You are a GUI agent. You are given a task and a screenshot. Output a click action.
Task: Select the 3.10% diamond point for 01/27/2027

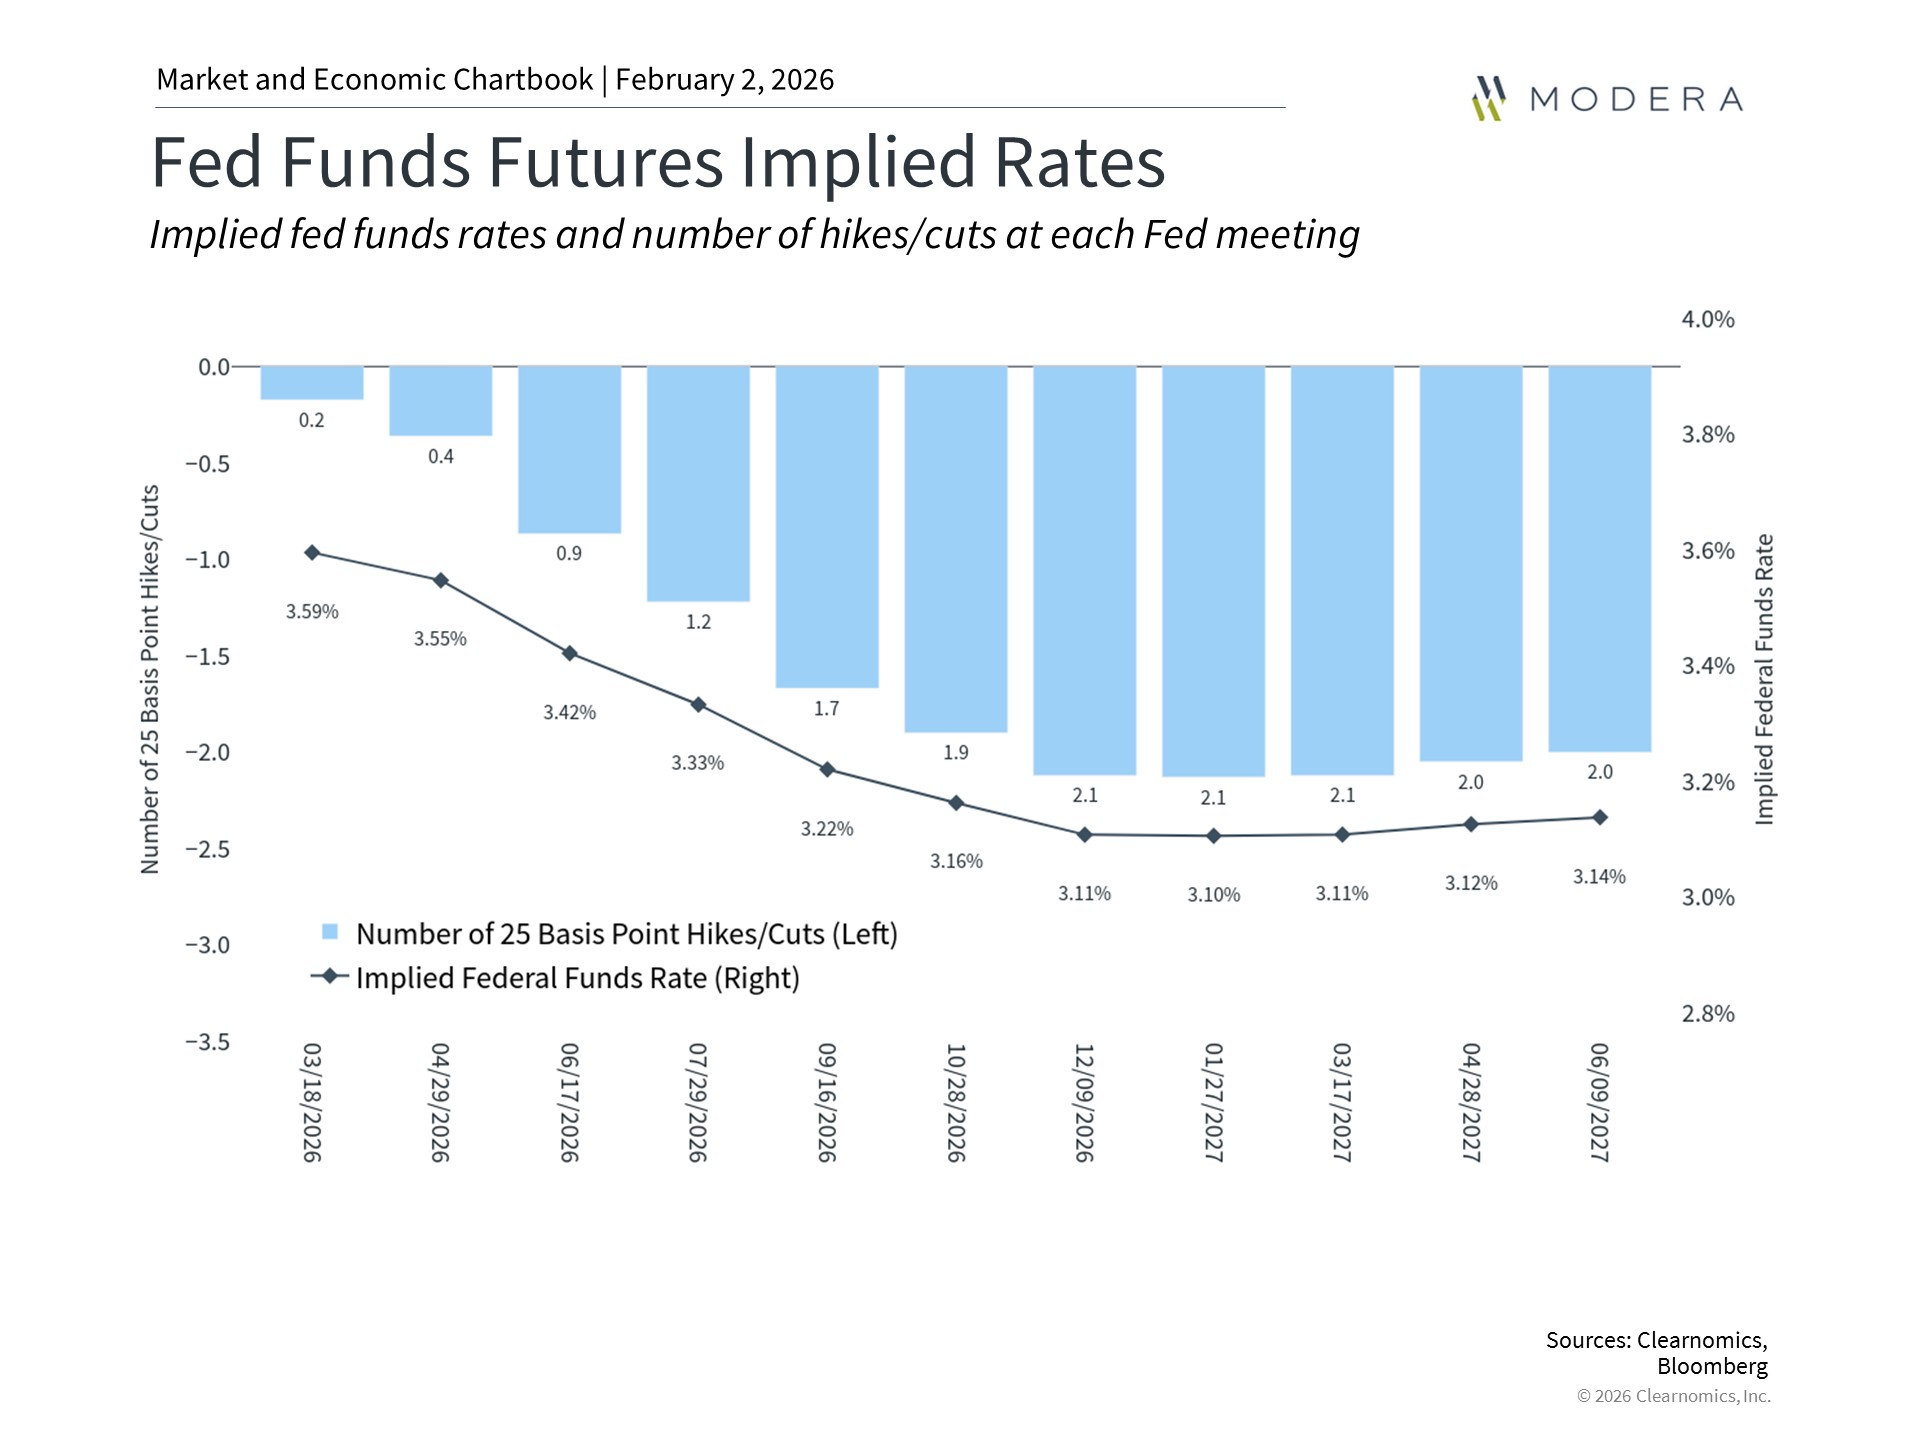click(1214, 836)
